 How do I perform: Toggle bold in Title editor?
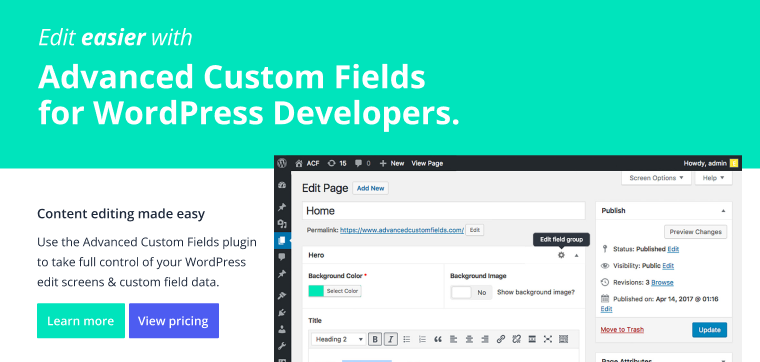tap(375, 339)
